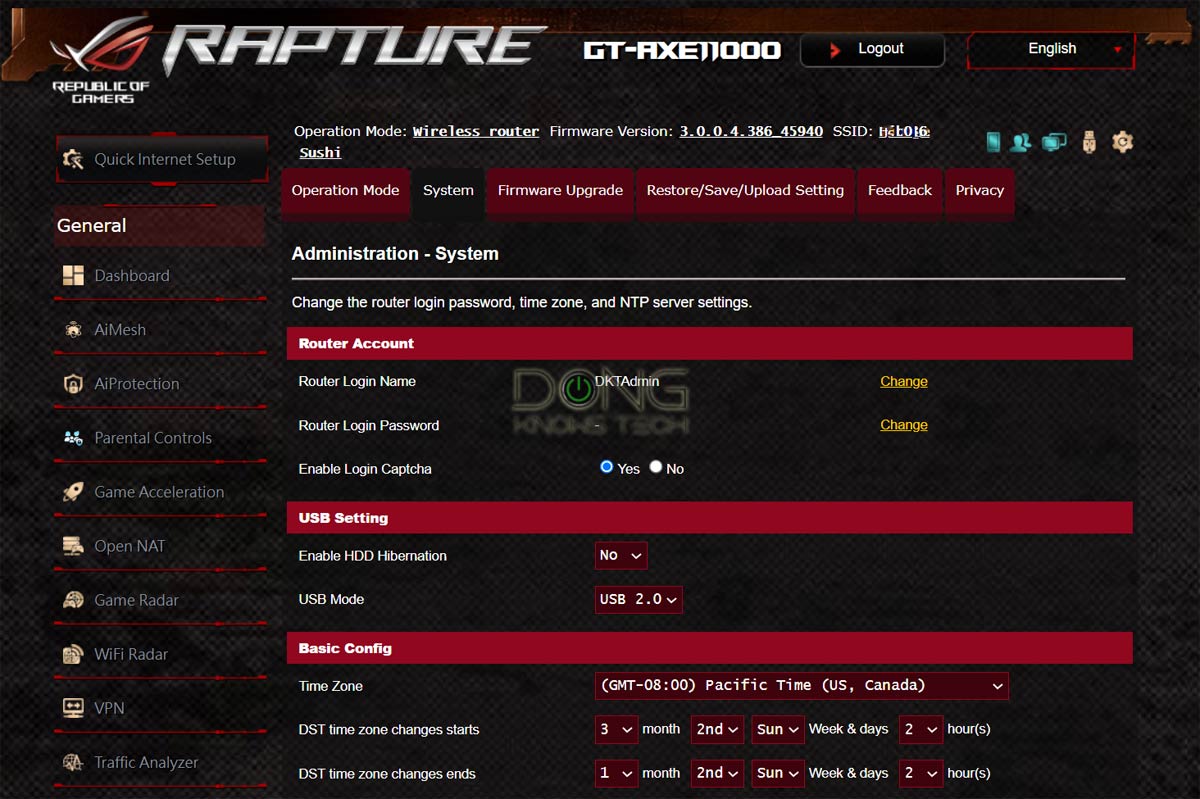1200x799 pixels.
Task: Open the guest network users icon
Action: click(1020, 142)
